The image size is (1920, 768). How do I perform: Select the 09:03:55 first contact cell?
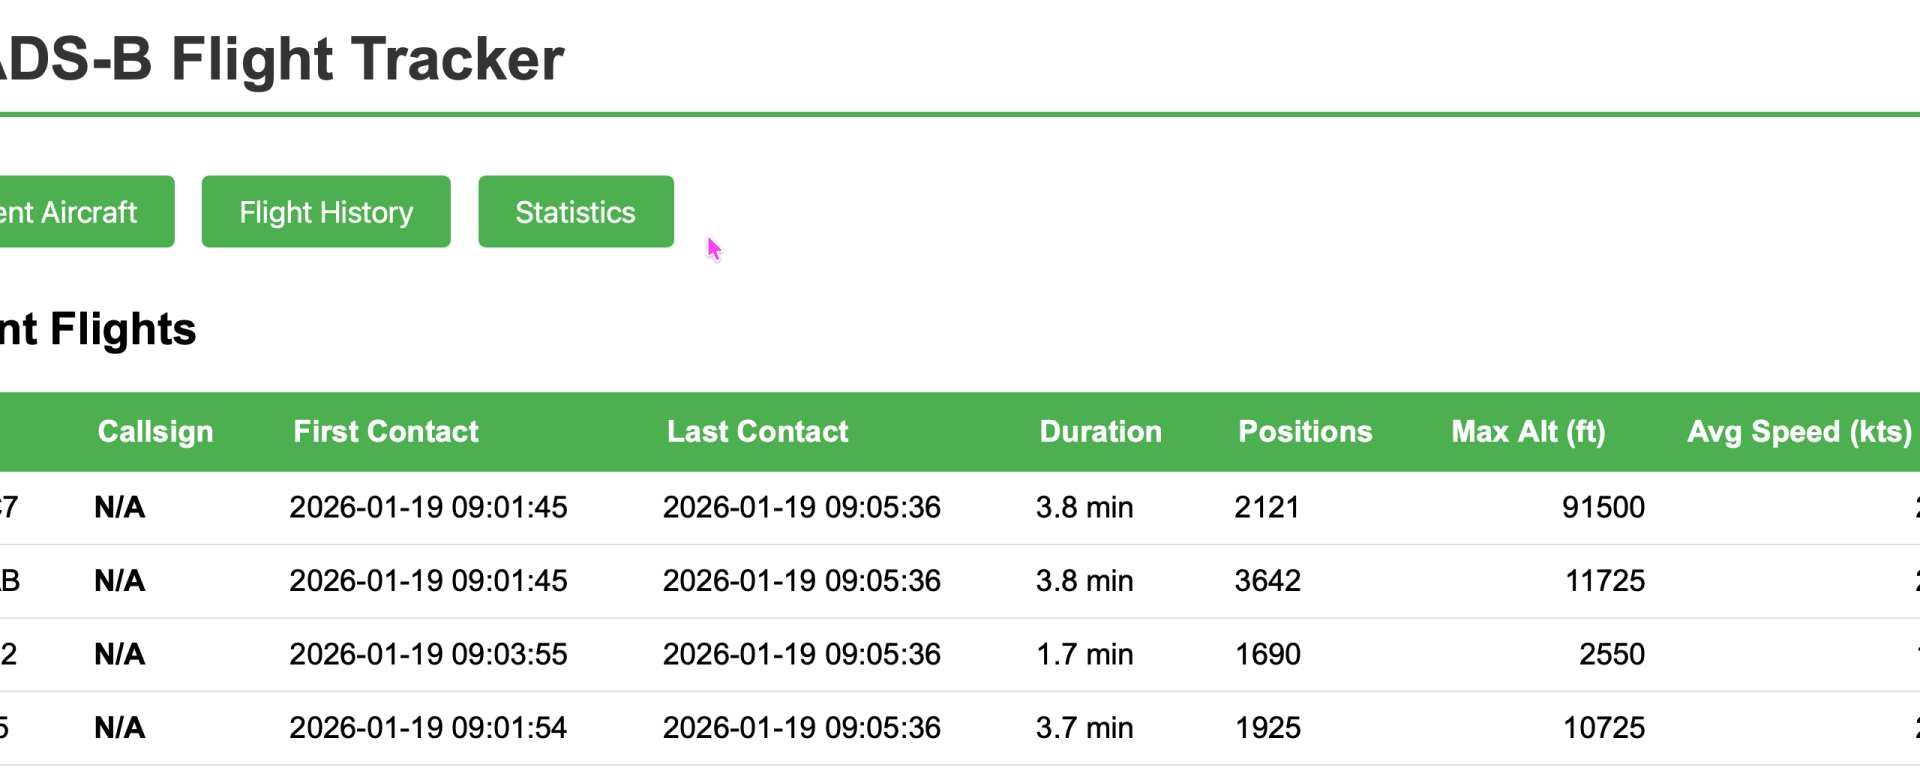coord(428,654)
